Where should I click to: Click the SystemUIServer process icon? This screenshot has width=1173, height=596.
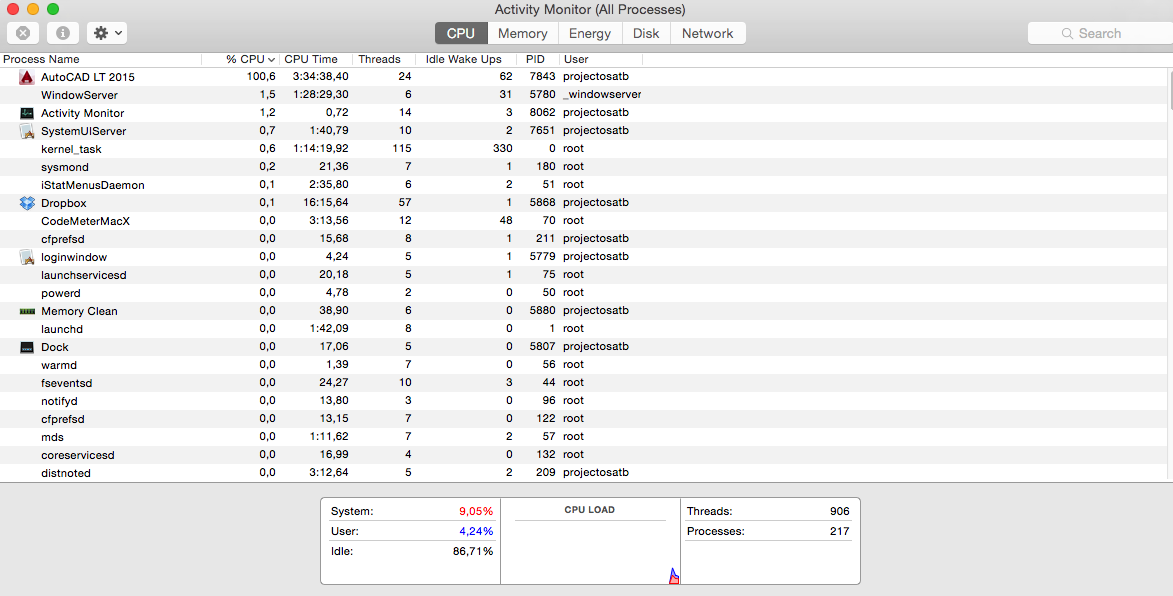tap(27, 131)
